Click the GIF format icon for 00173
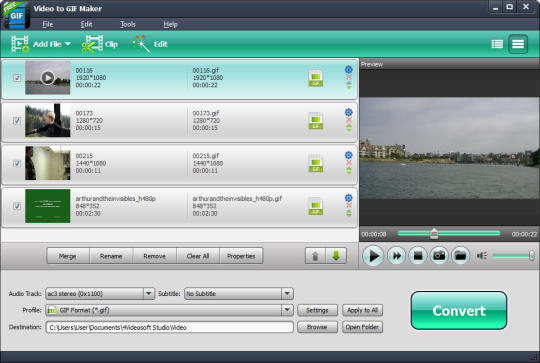Viewport: 540px width, 363px height. 315,121
